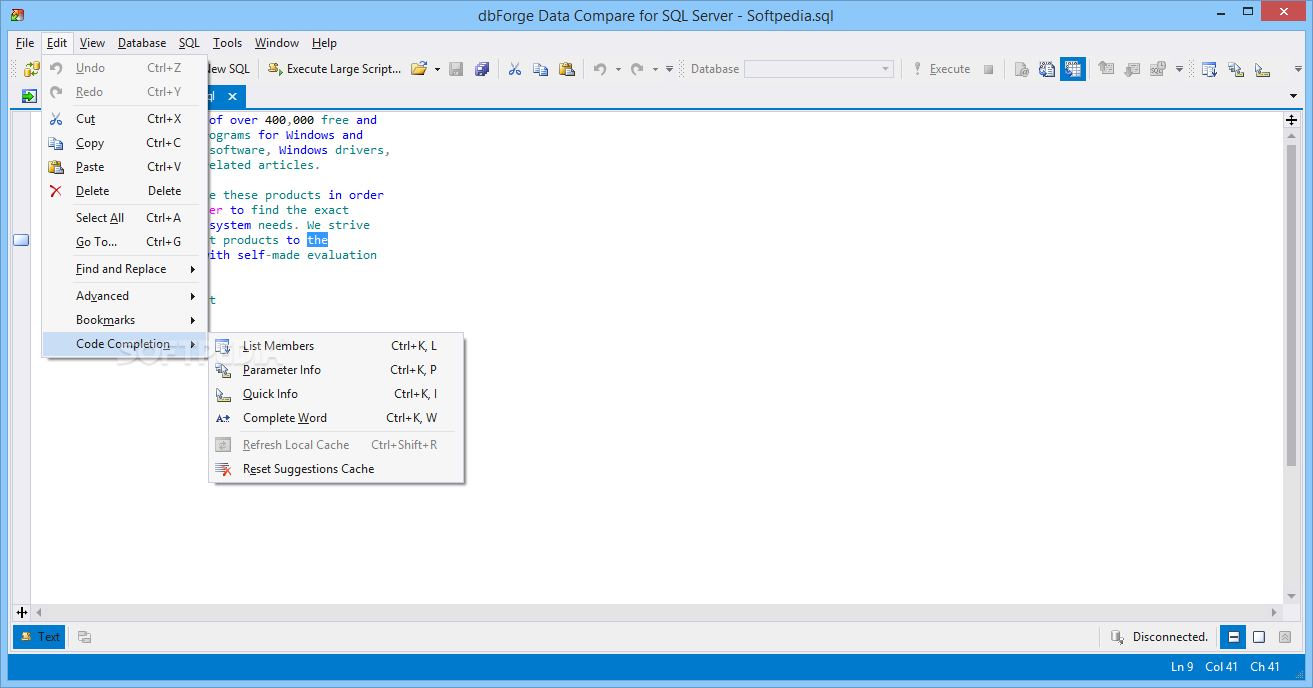
Task: Open the Redo history dropdown arrow
Action: [x=655, y=69]
